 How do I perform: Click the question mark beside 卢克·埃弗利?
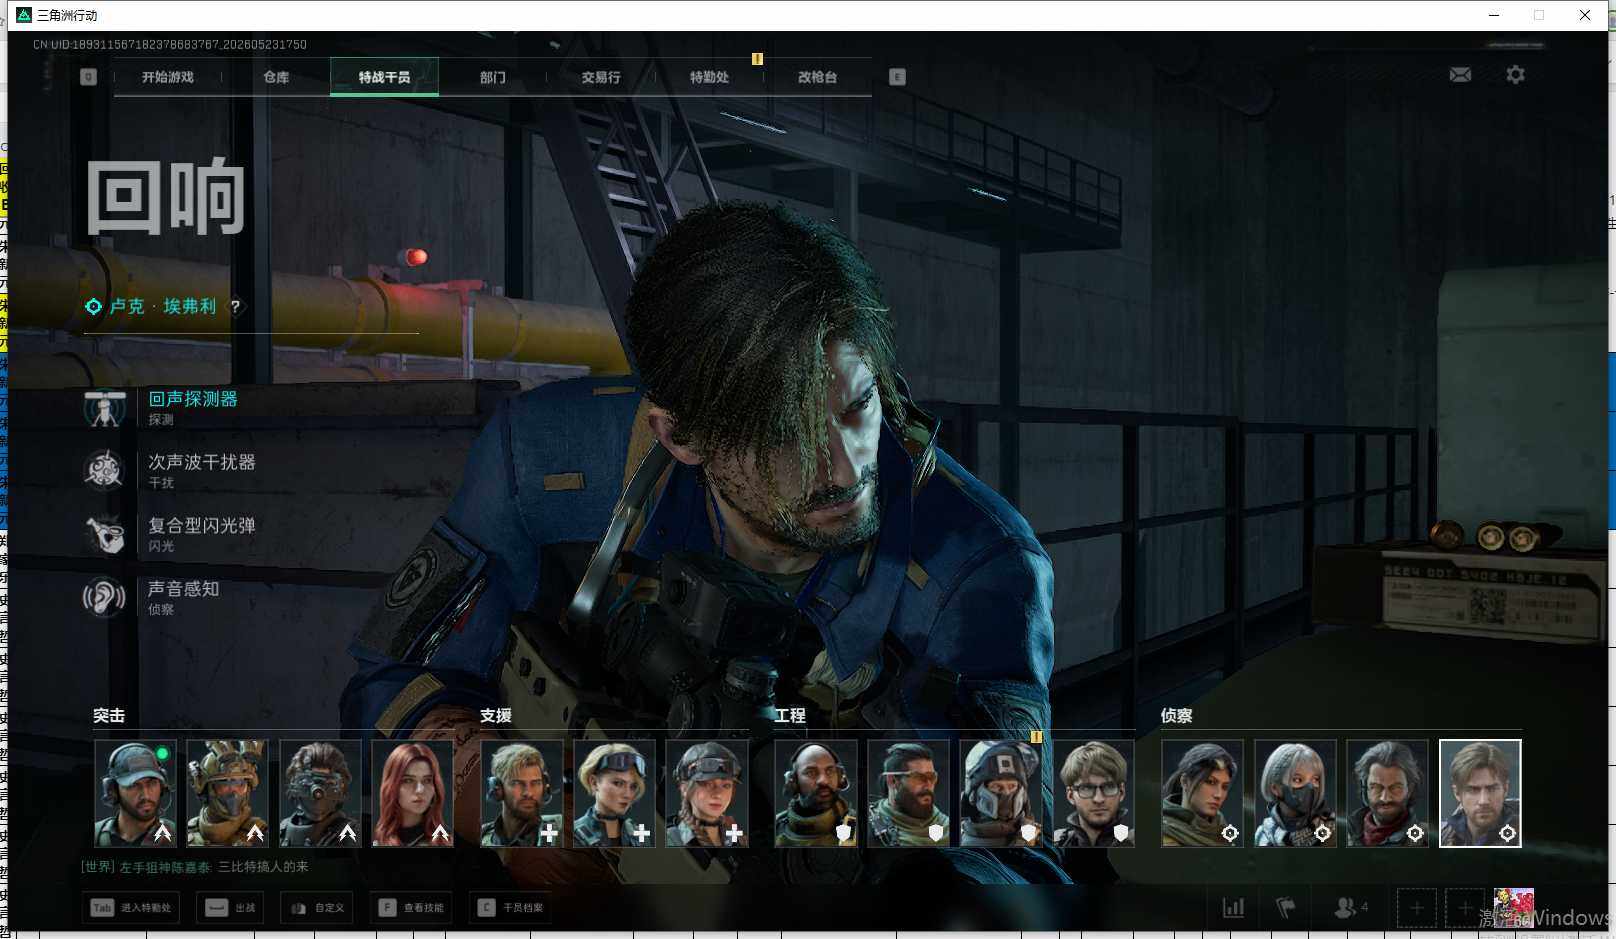coord(235,307)
